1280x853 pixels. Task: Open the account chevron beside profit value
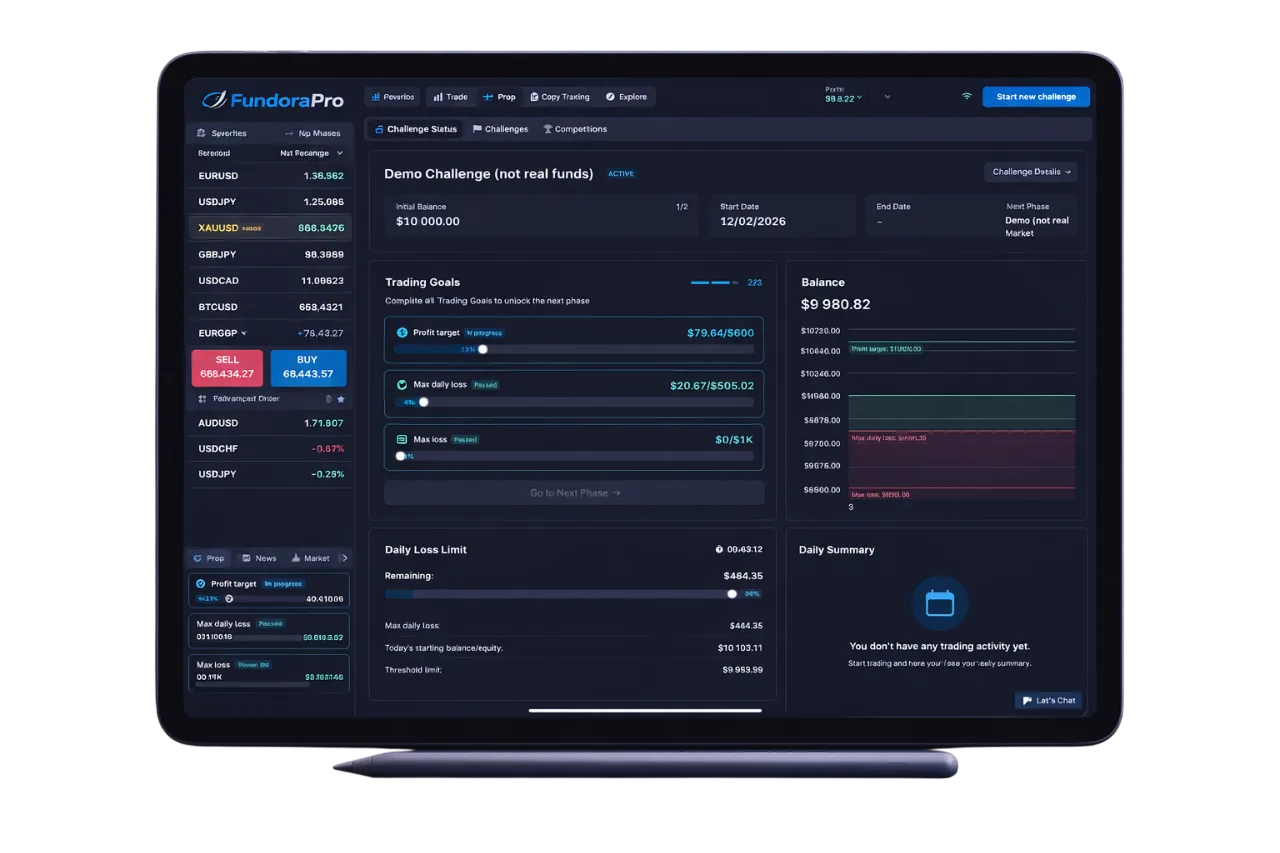[x=887, y=97]
